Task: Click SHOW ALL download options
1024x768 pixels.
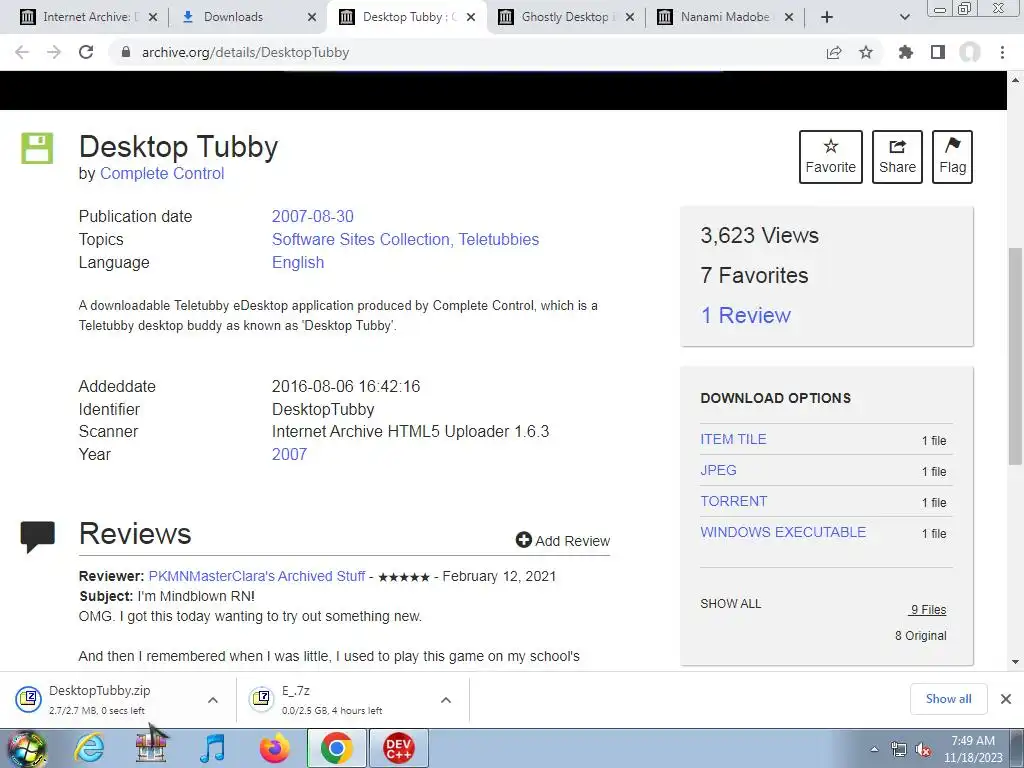Action: click(x=731, y=604)
